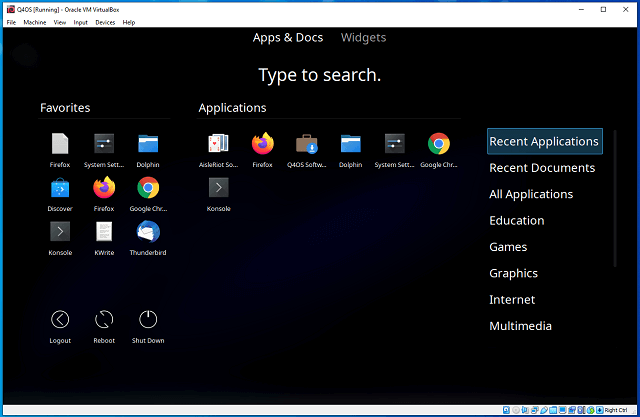Choose the Multimedia category

tap(520, 326)
